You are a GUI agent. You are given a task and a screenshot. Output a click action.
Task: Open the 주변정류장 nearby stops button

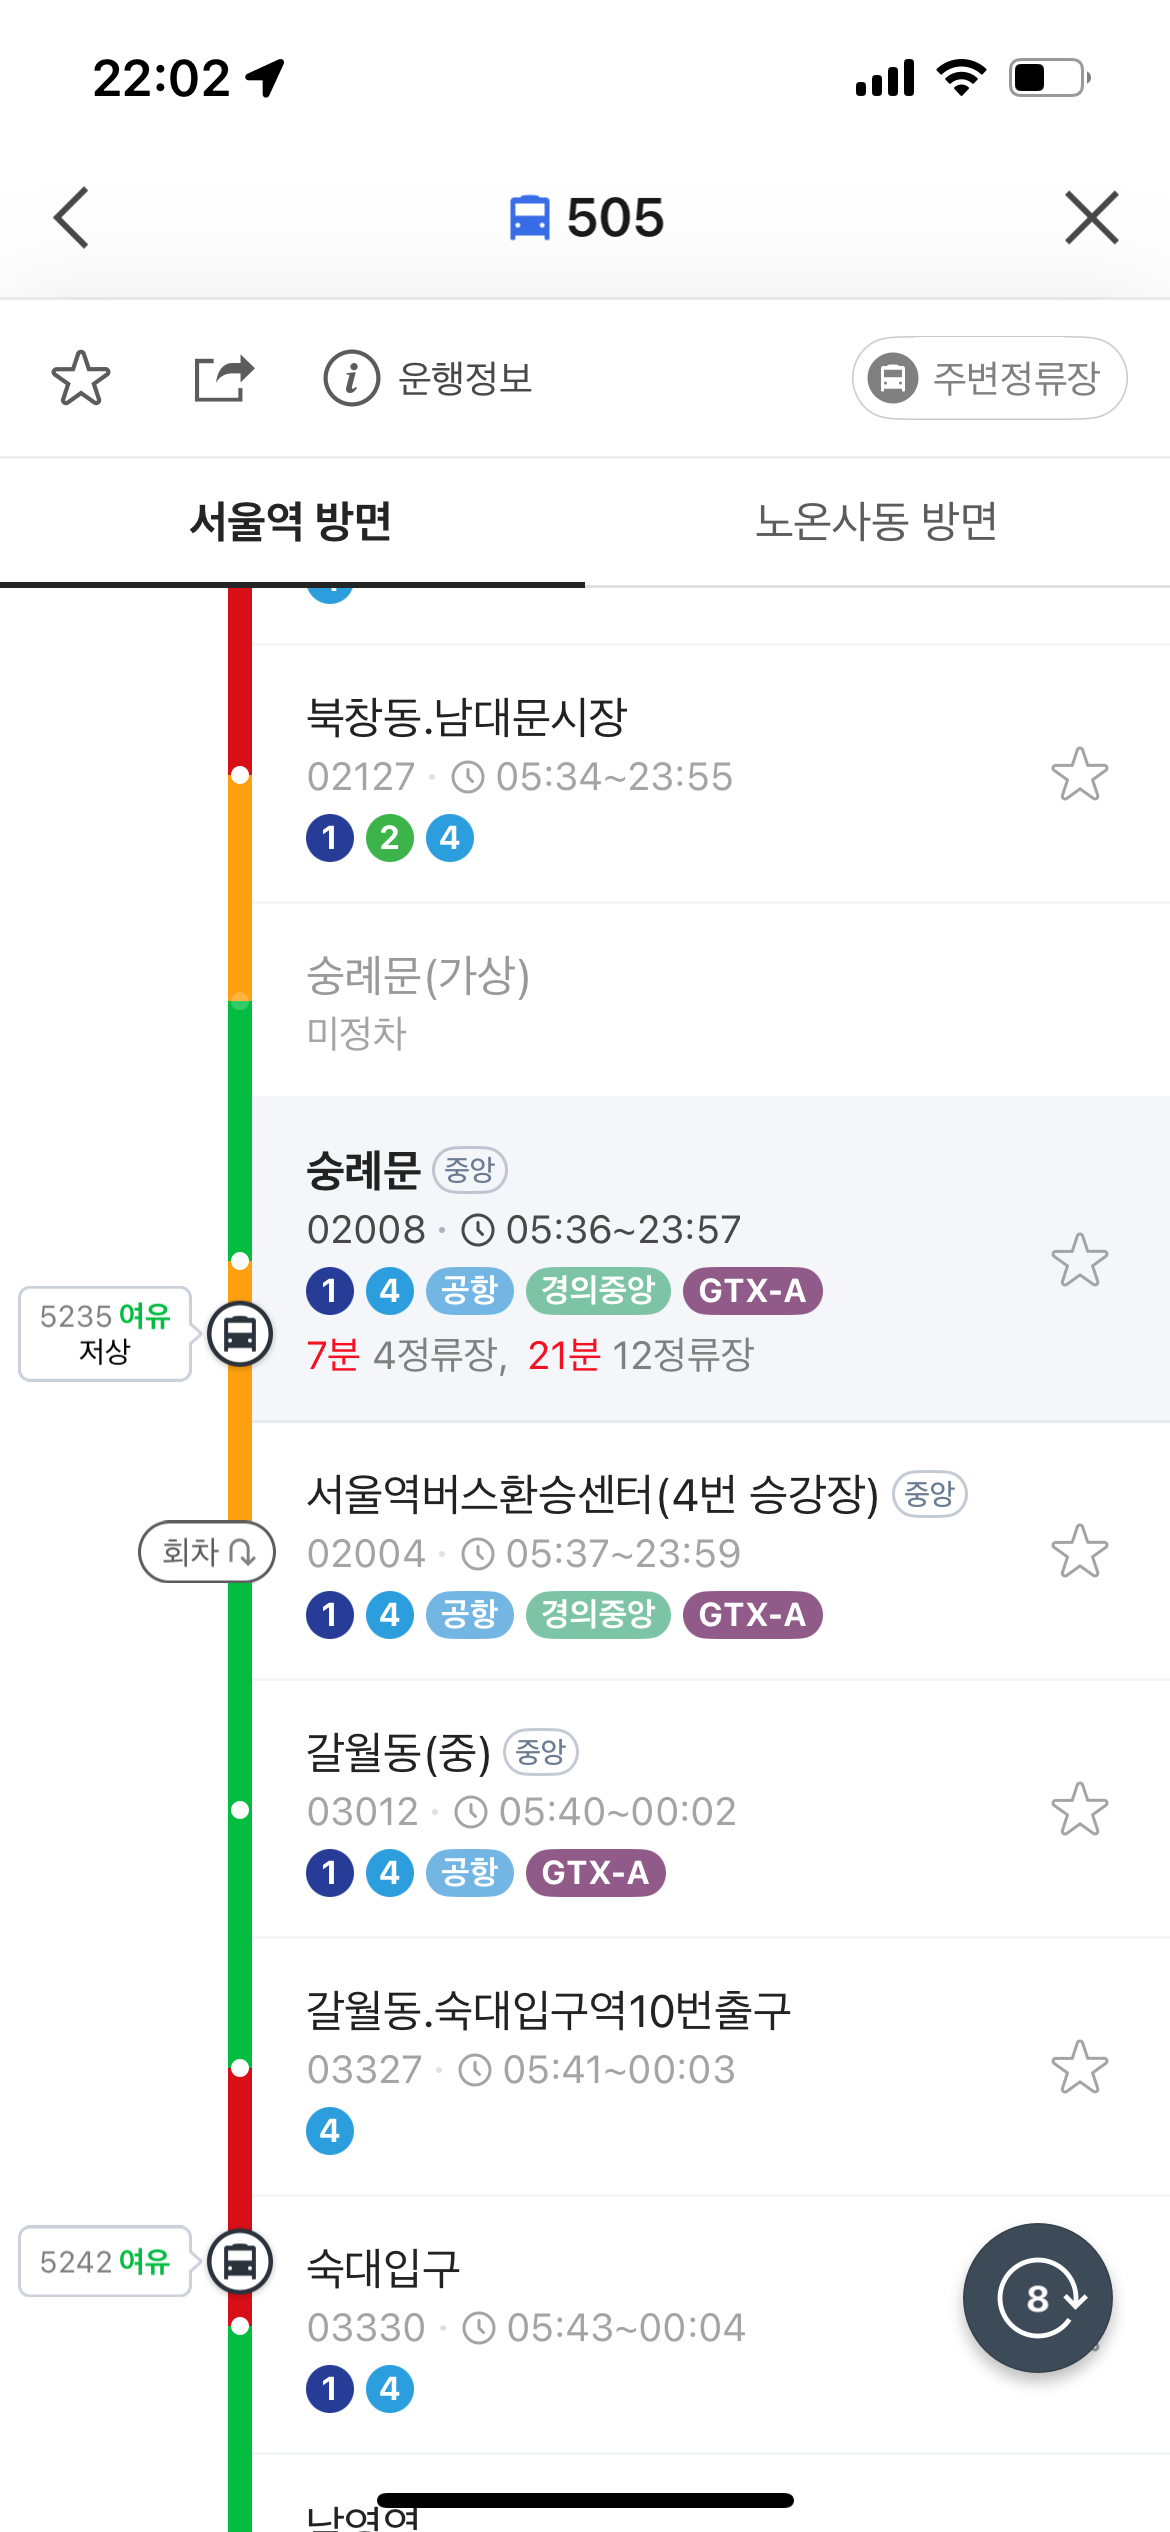coord(989,378)
